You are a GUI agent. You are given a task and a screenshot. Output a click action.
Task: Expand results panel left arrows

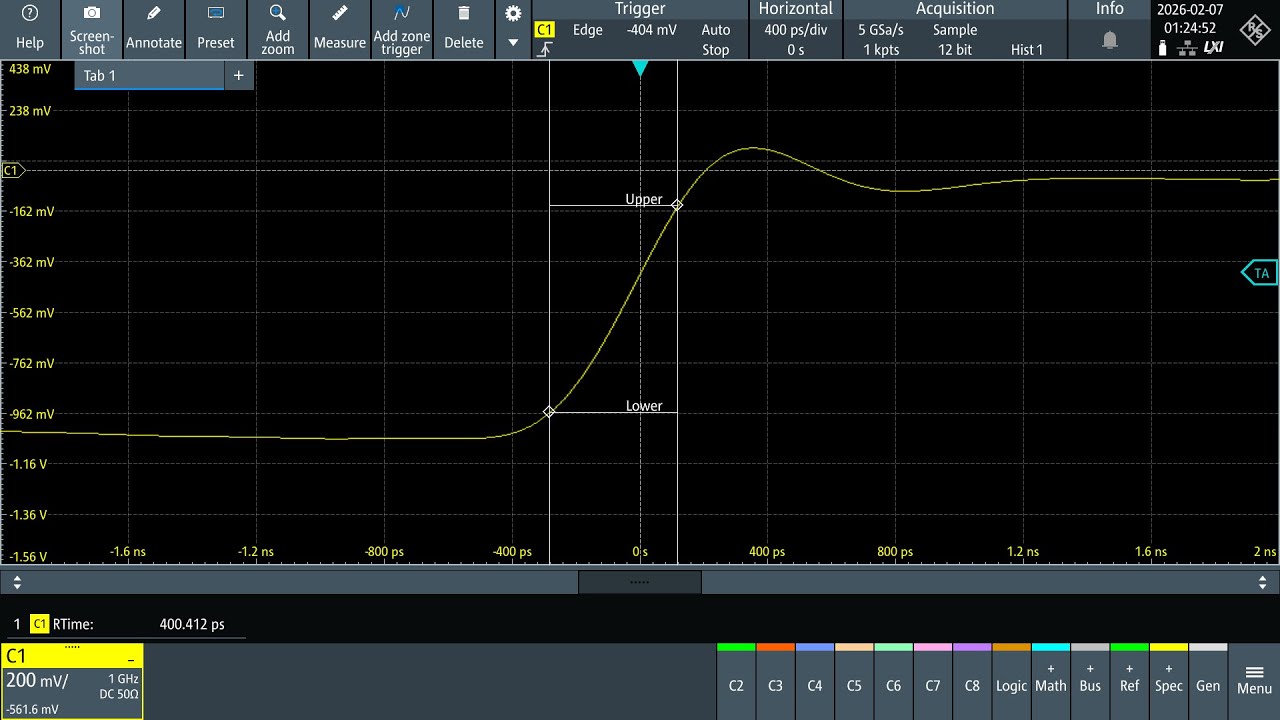coord(16,581)
